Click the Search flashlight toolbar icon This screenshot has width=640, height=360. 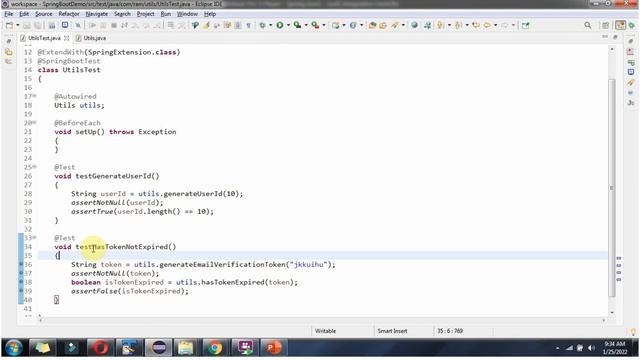point(395,25)
